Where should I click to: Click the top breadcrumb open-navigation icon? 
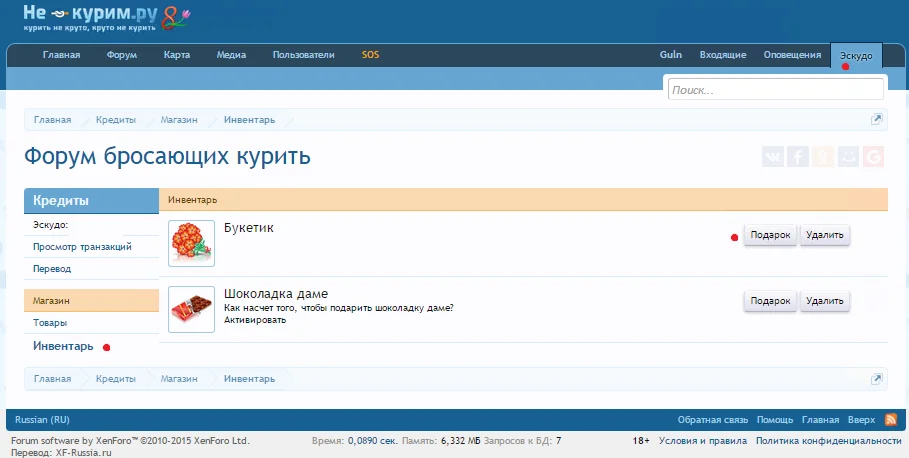876,120
